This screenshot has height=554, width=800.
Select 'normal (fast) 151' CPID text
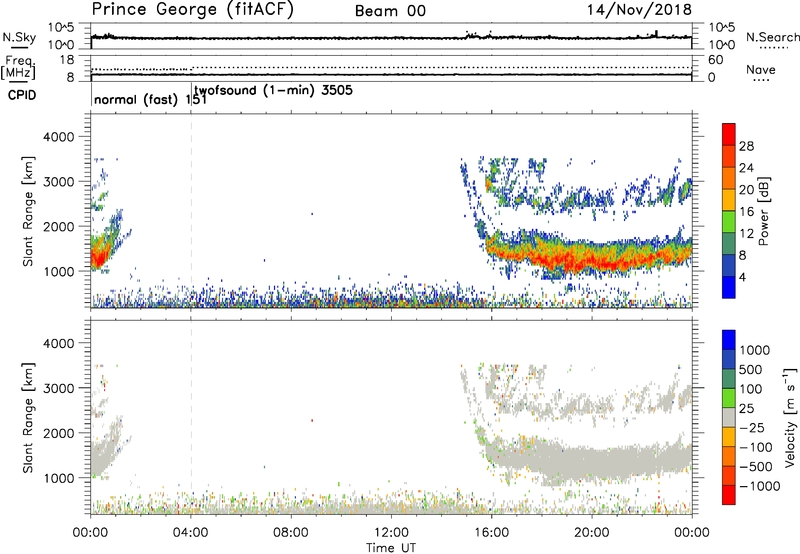151,99
